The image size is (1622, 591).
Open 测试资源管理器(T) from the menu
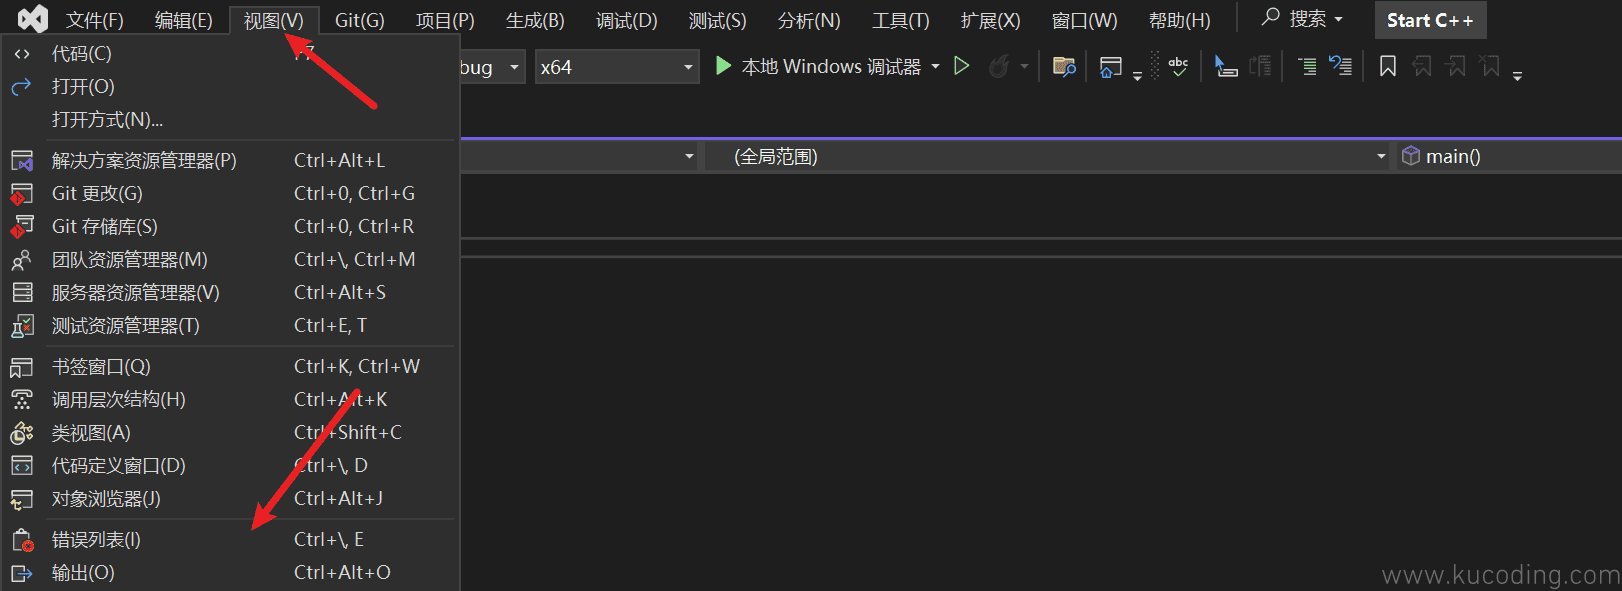[x=230, y=326]
